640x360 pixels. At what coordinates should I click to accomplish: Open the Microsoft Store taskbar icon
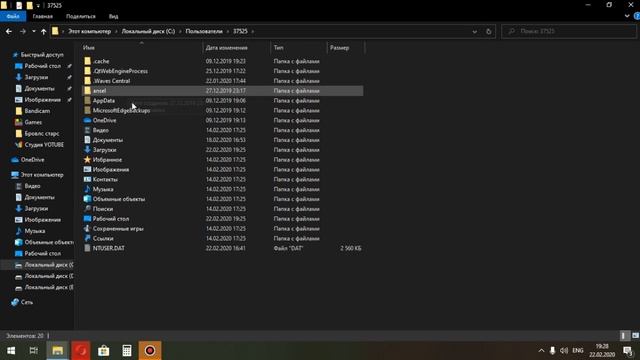click(104, 351)
